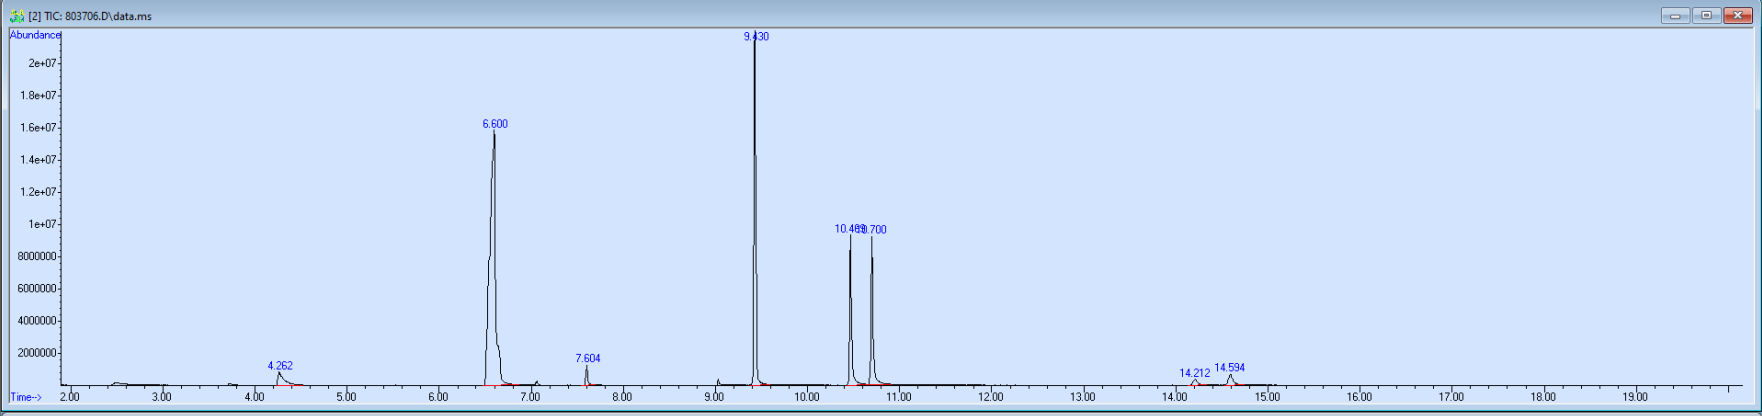Viewport: 1762px width, 416px height.
Task: Click the 1e+07 abundance tick value
Action: click(x=42, y=224)
